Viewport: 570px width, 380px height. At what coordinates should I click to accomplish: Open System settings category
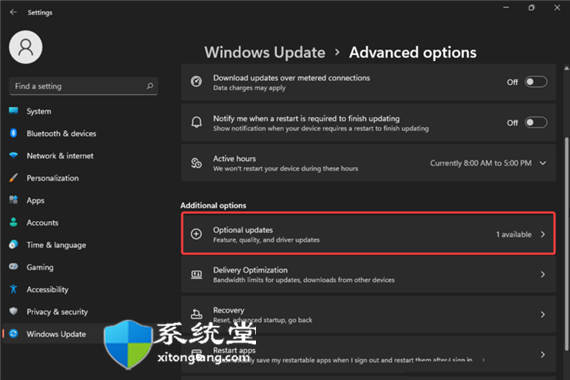[x=39, y=111]
